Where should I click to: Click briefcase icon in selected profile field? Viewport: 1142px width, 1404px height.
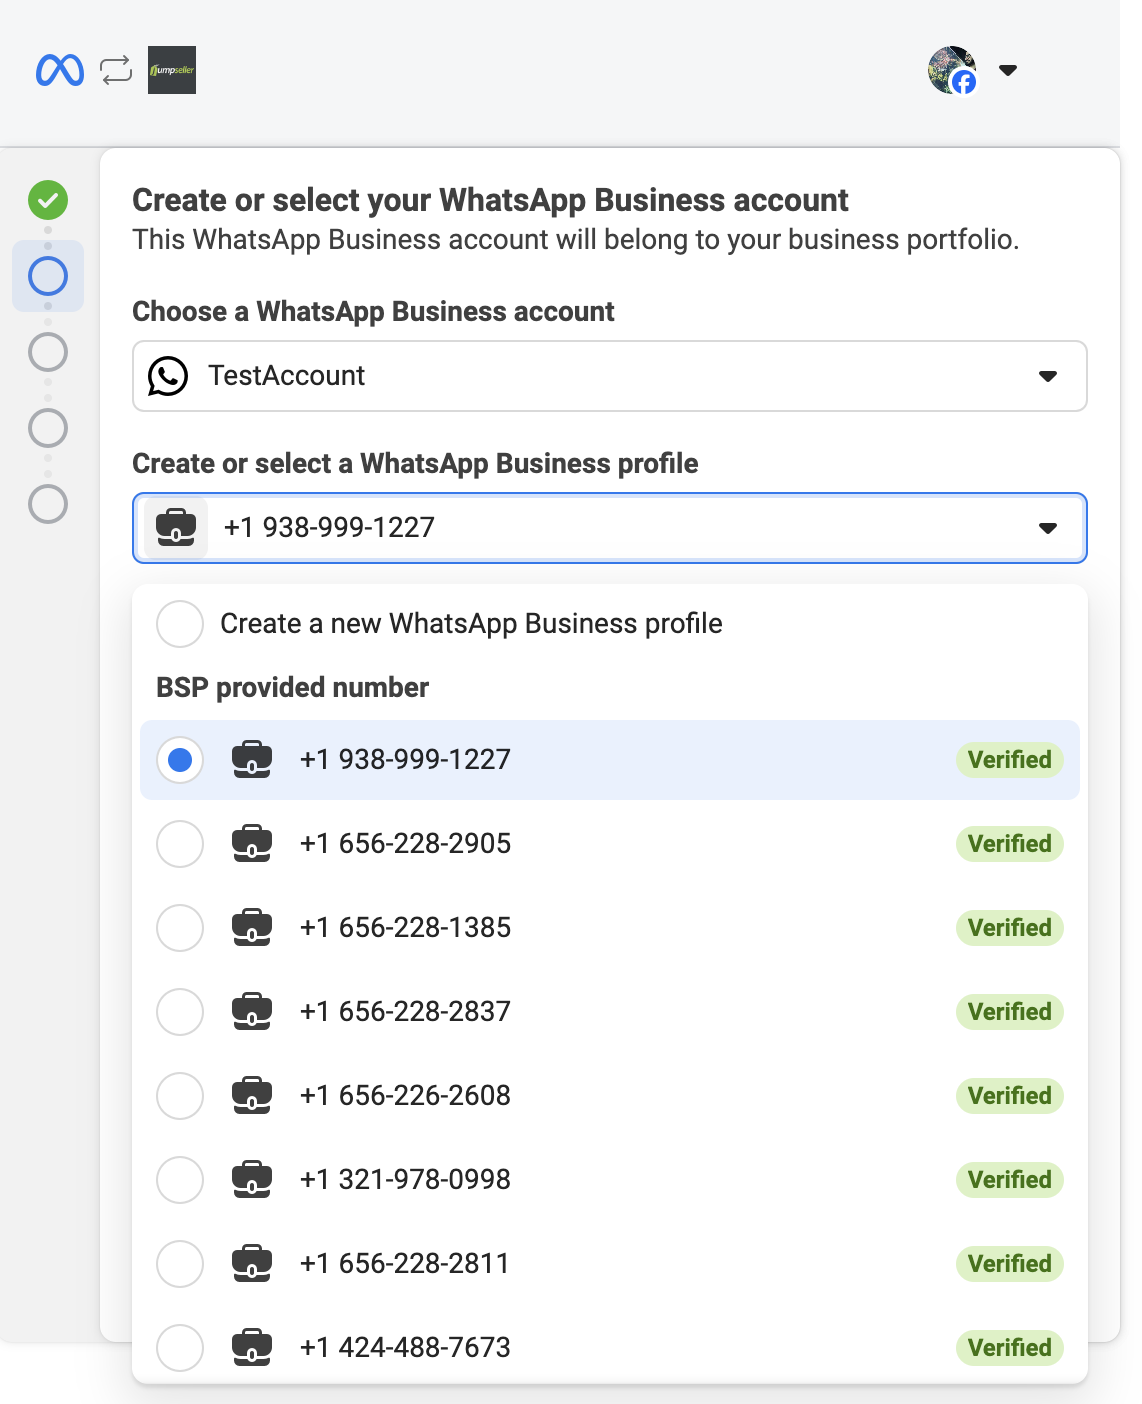pos(176,527)
